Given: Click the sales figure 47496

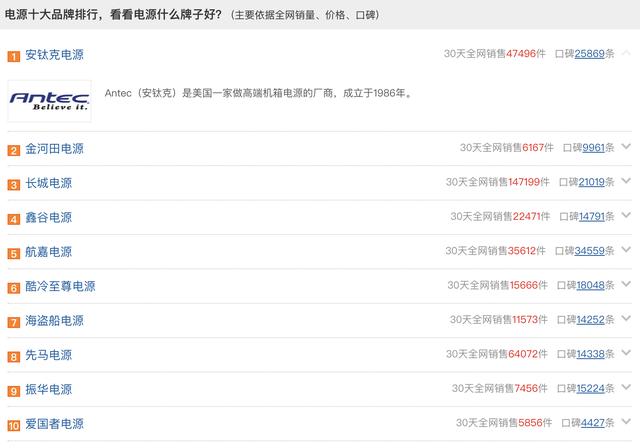Looking at the screenshot, I should coord(520,54).
